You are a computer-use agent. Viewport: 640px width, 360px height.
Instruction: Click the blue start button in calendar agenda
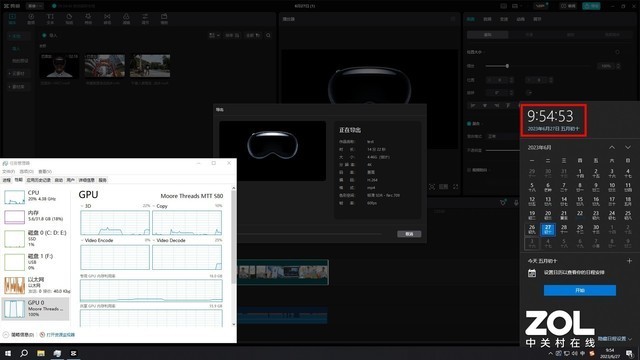[x=580, y=290]
